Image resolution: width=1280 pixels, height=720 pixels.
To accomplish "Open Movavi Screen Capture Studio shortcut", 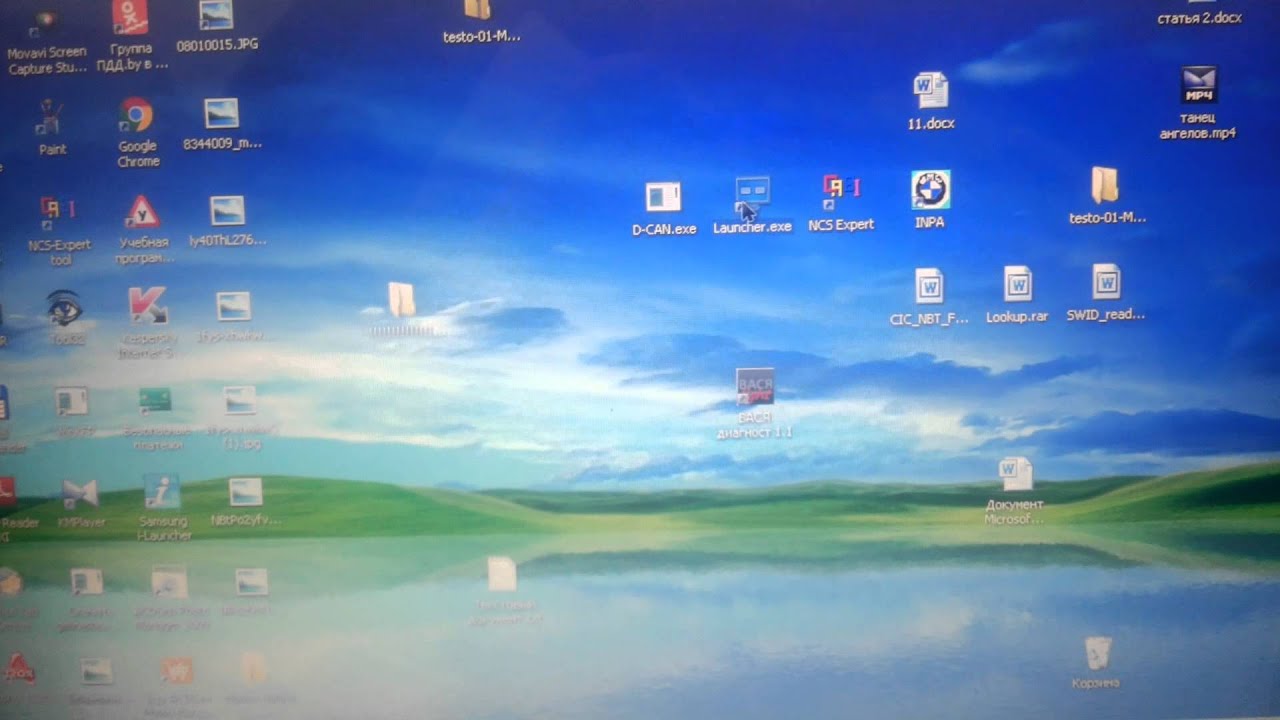I will pyautogui.click(x=46, y=23).
